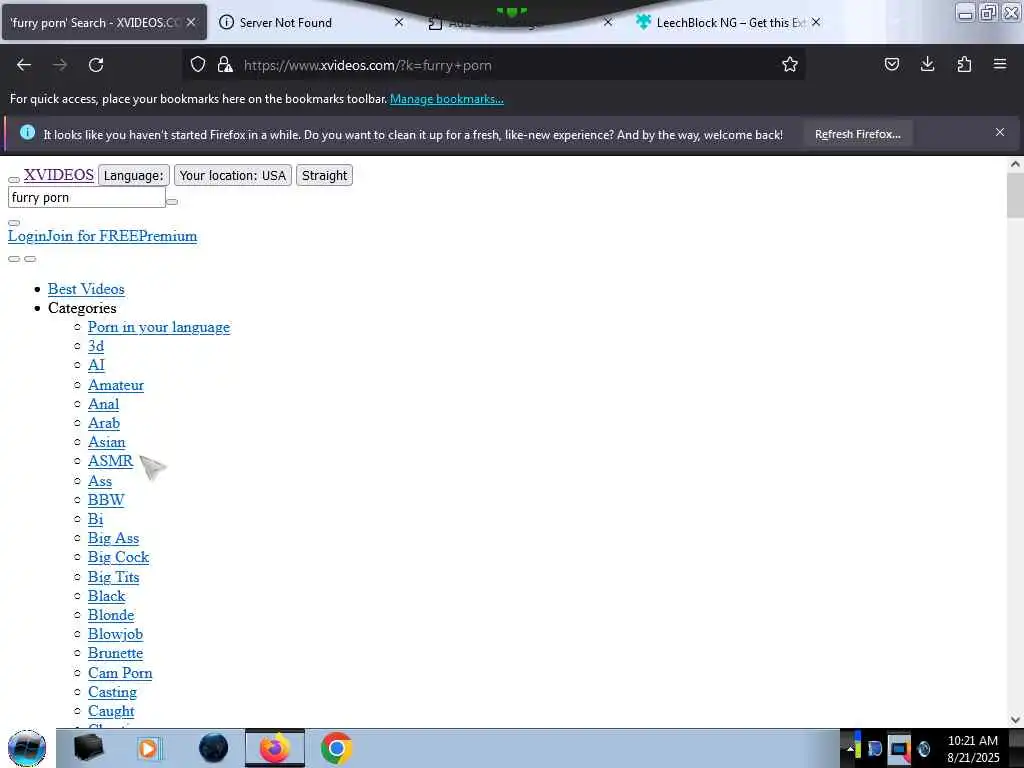Open the black folder taskbar icon
Viewport: 1024px width, 768px height.
click(x=88, y=748)
